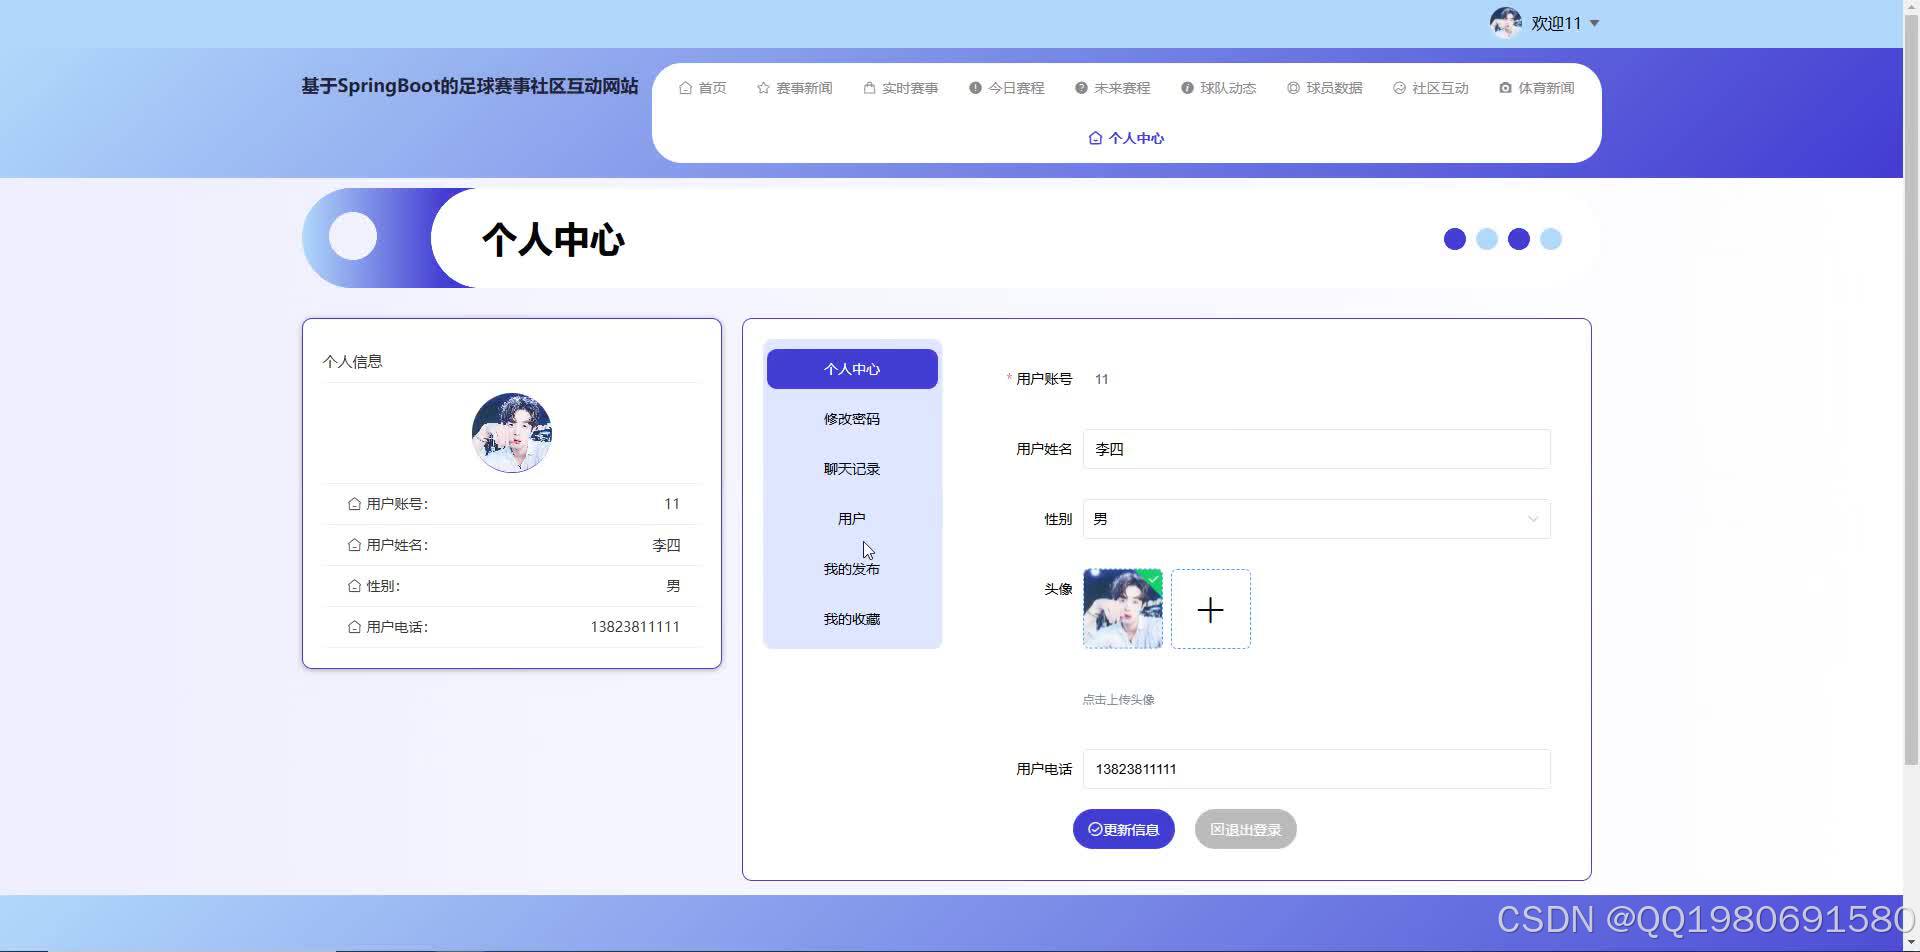This screenshot has width=1920, height=952.
Task: Click the 社区互动 smiley icon
Action: [x=1399, y=88]
